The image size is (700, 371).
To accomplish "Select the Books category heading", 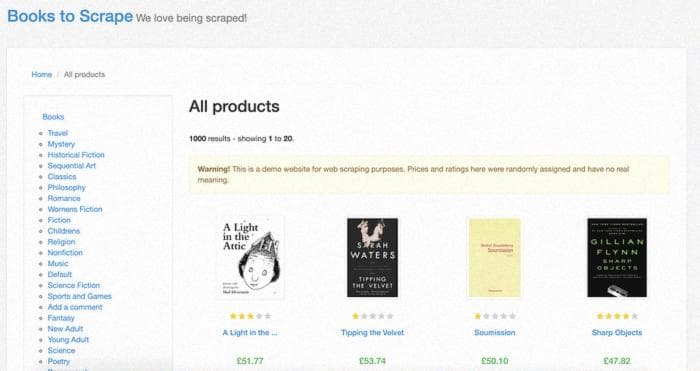I will tap(53, 117).
